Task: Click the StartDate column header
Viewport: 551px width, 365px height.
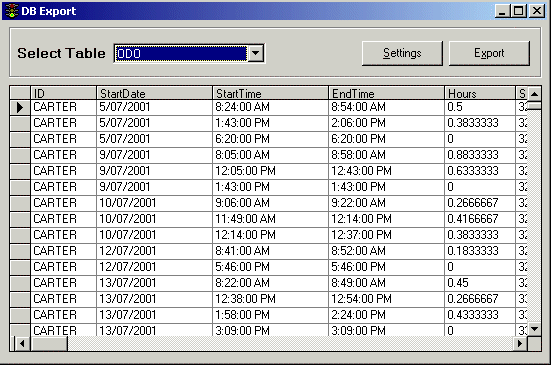Action: pos(154,93)
